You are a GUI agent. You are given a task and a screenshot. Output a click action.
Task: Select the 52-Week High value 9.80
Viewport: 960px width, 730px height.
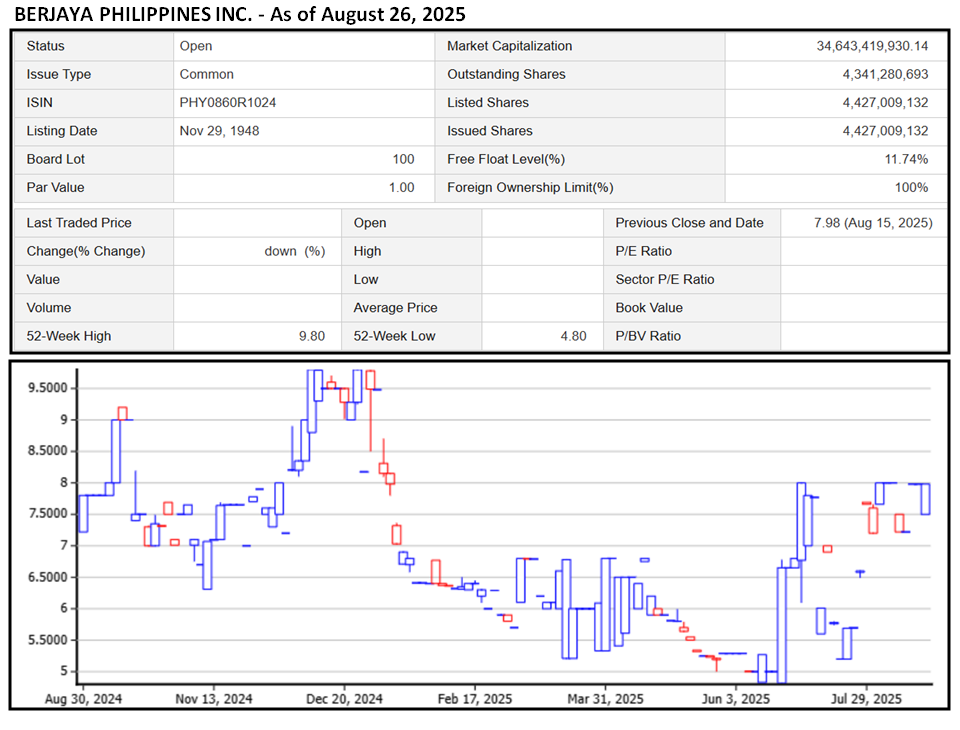coord(312,336)
